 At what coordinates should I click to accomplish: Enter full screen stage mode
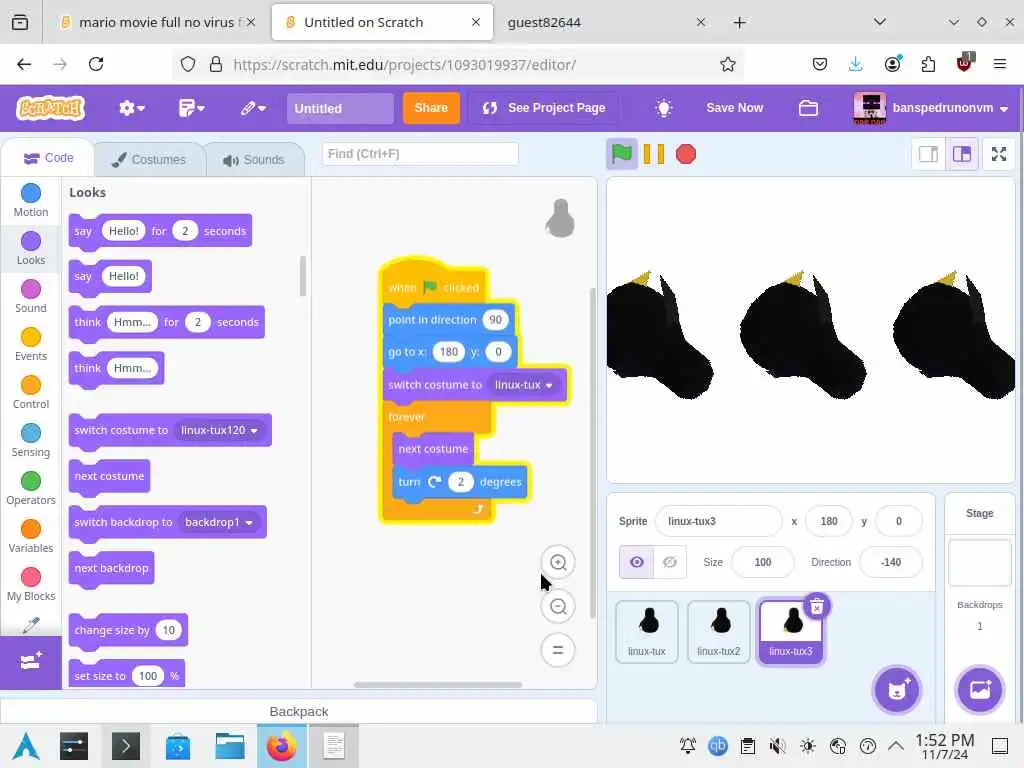coord(999,154)
